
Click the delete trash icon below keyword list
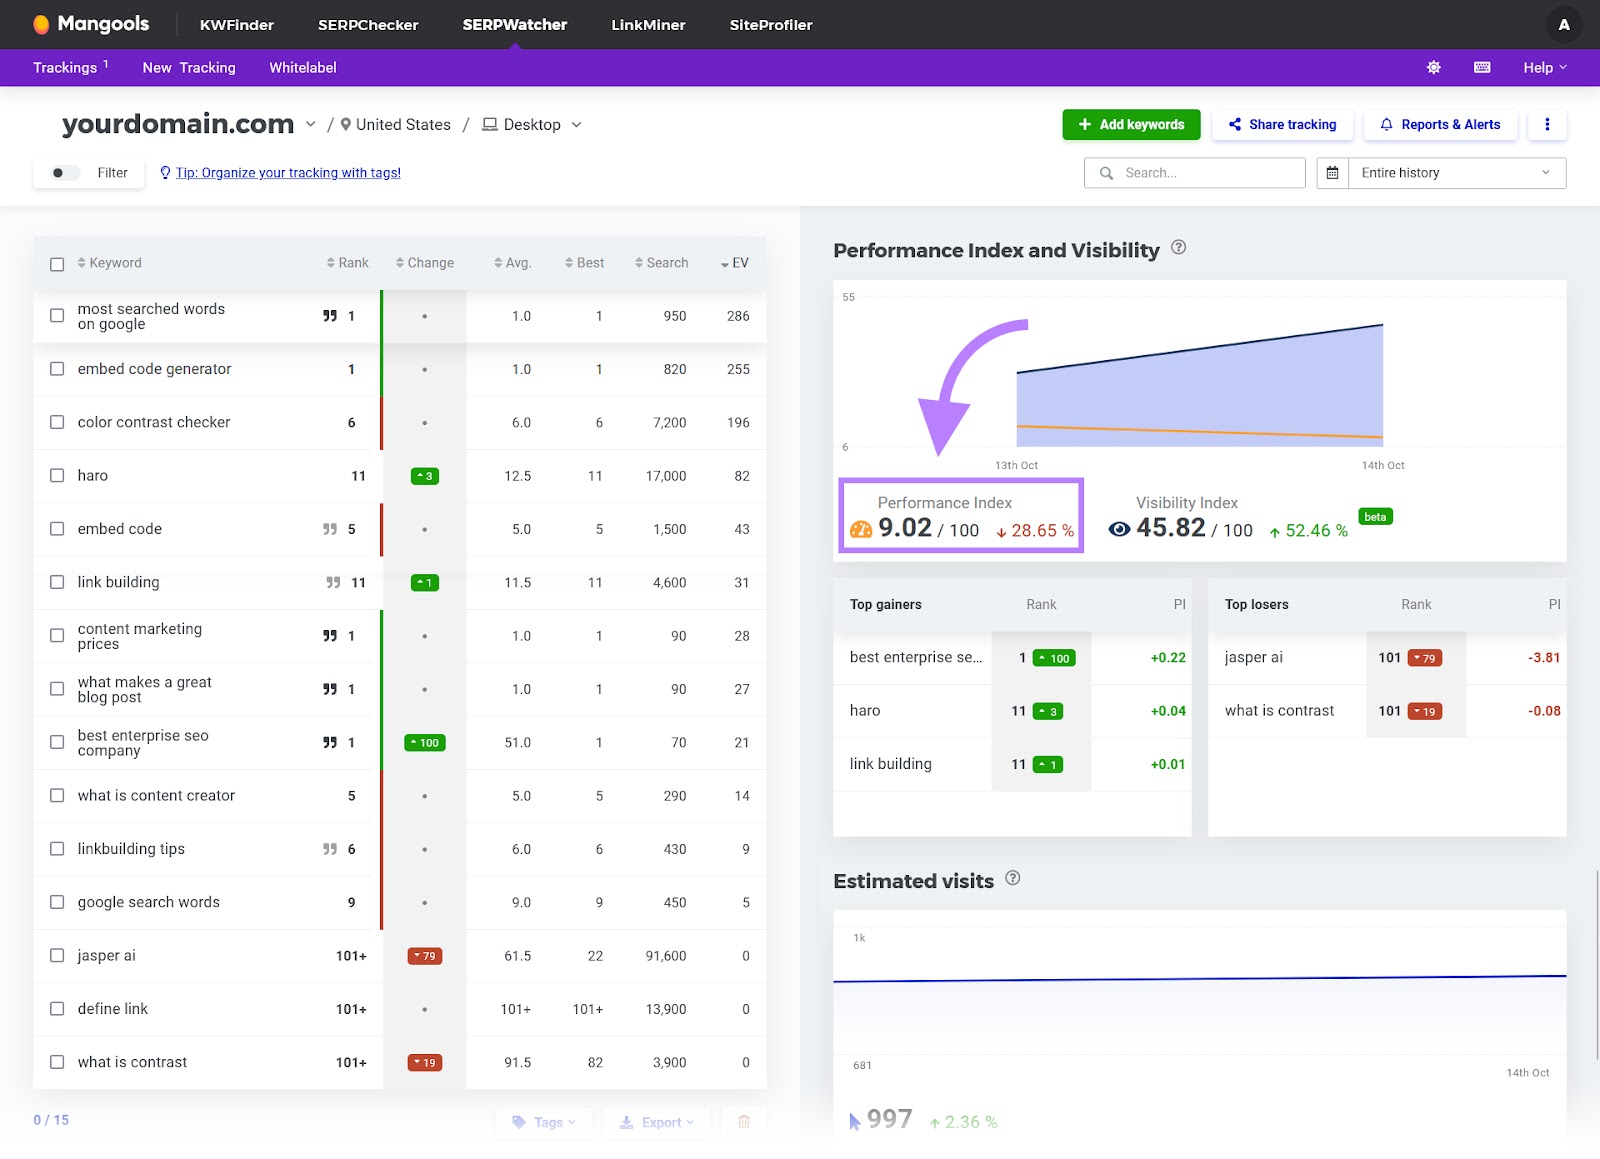[743, 1121]
